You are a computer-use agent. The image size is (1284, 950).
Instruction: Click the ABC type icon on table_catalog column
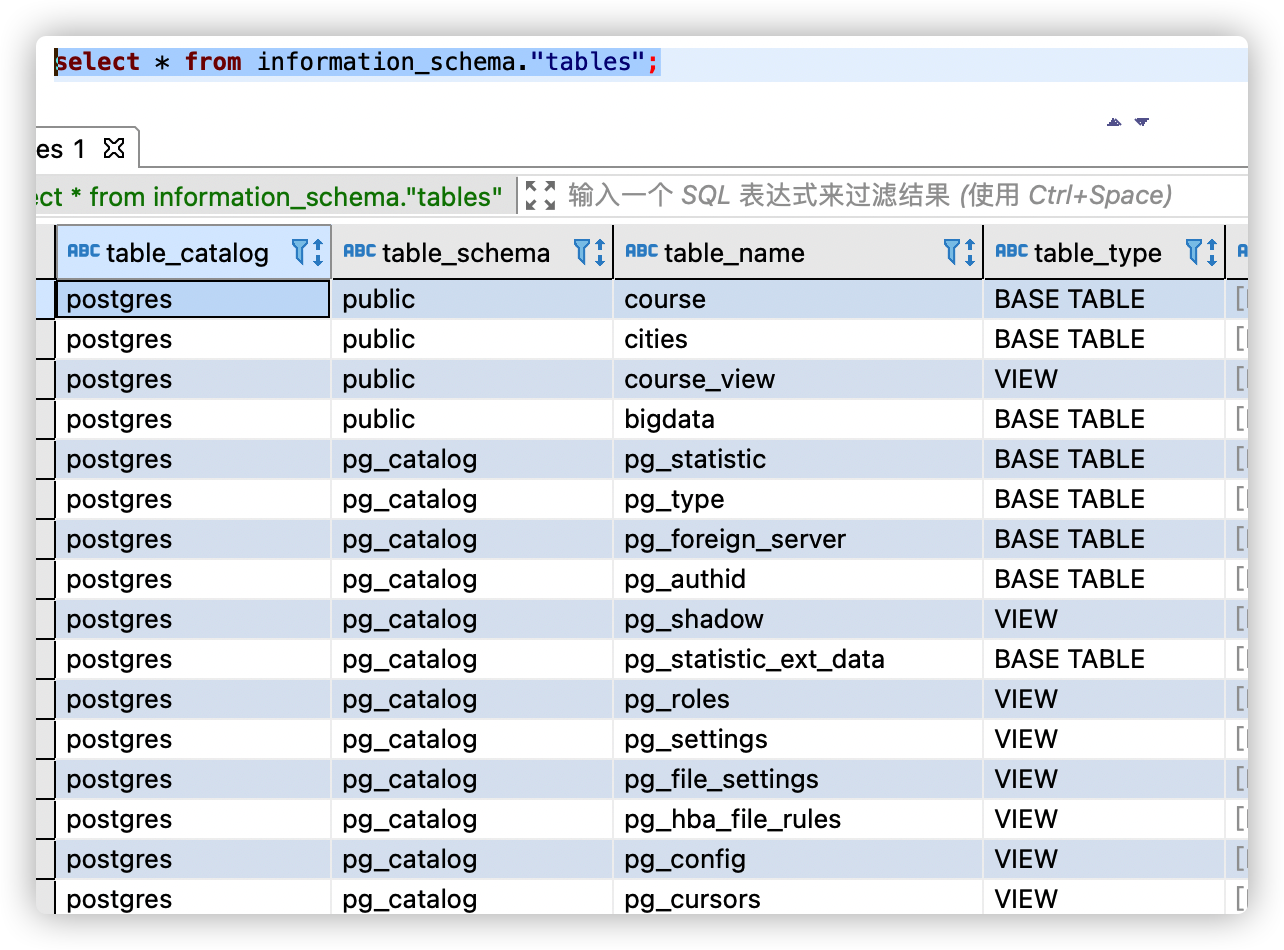click(x=83, y=253)
